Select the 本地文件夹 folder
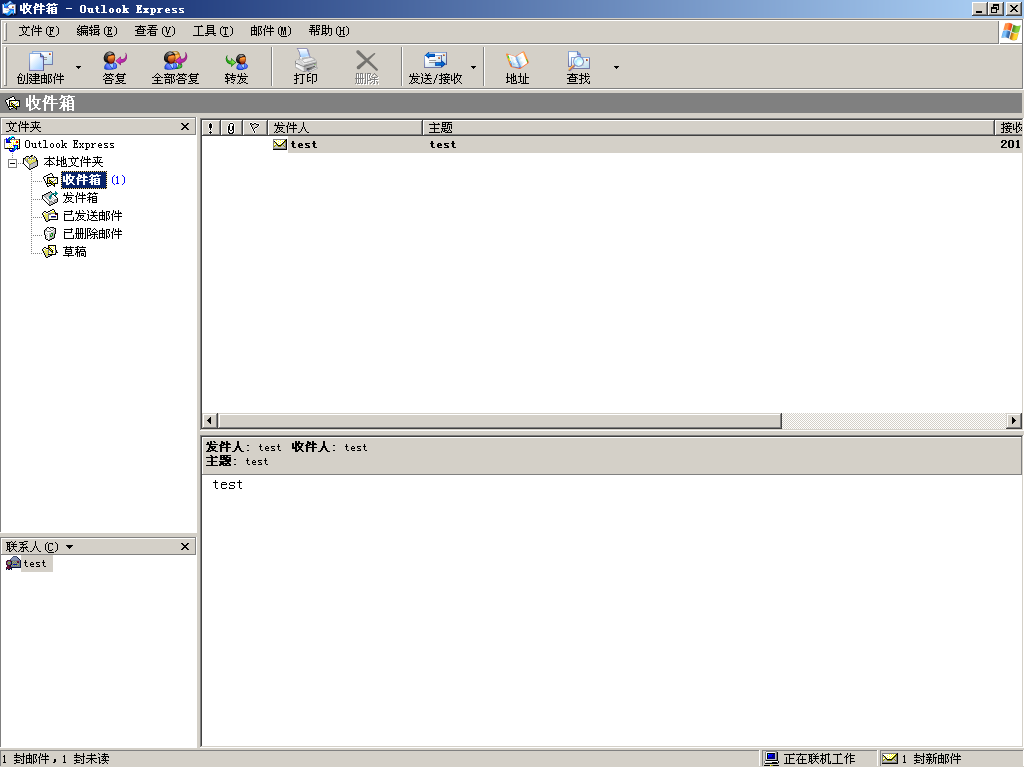 tap(73, 162)
